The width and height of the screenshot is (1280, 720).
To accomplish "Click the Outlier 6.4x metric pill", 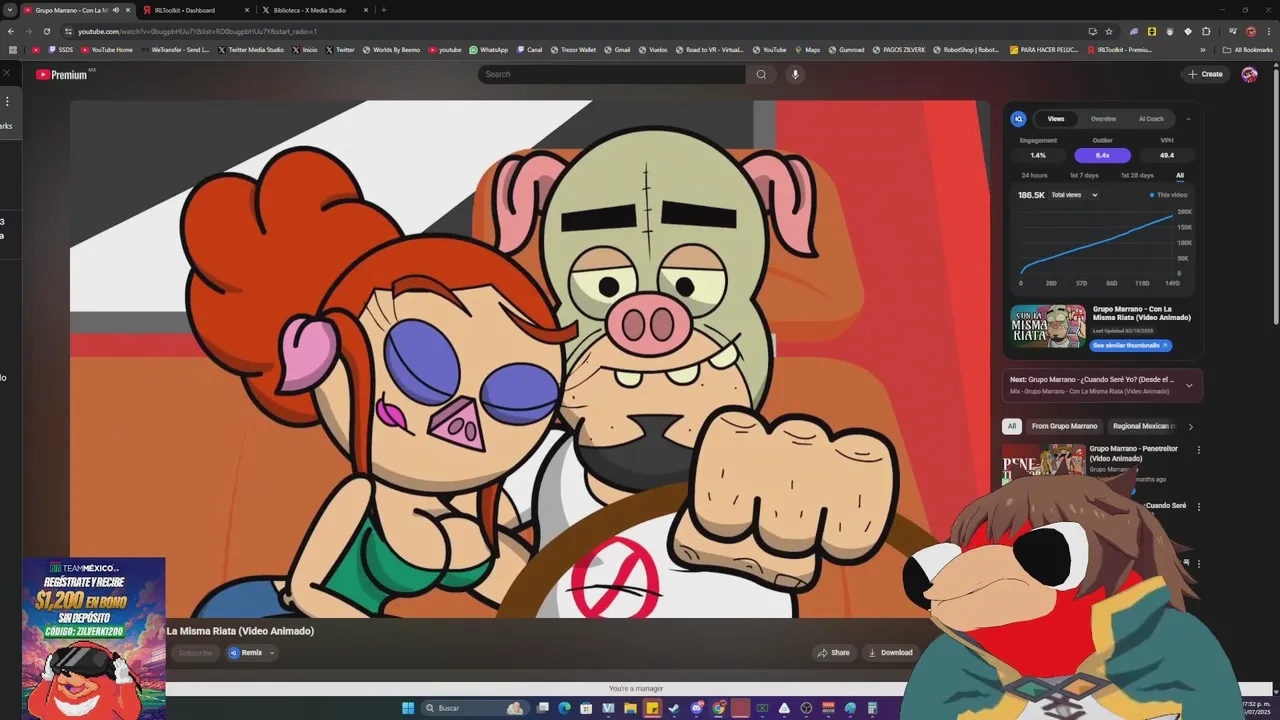I will tap(1102, 155).
